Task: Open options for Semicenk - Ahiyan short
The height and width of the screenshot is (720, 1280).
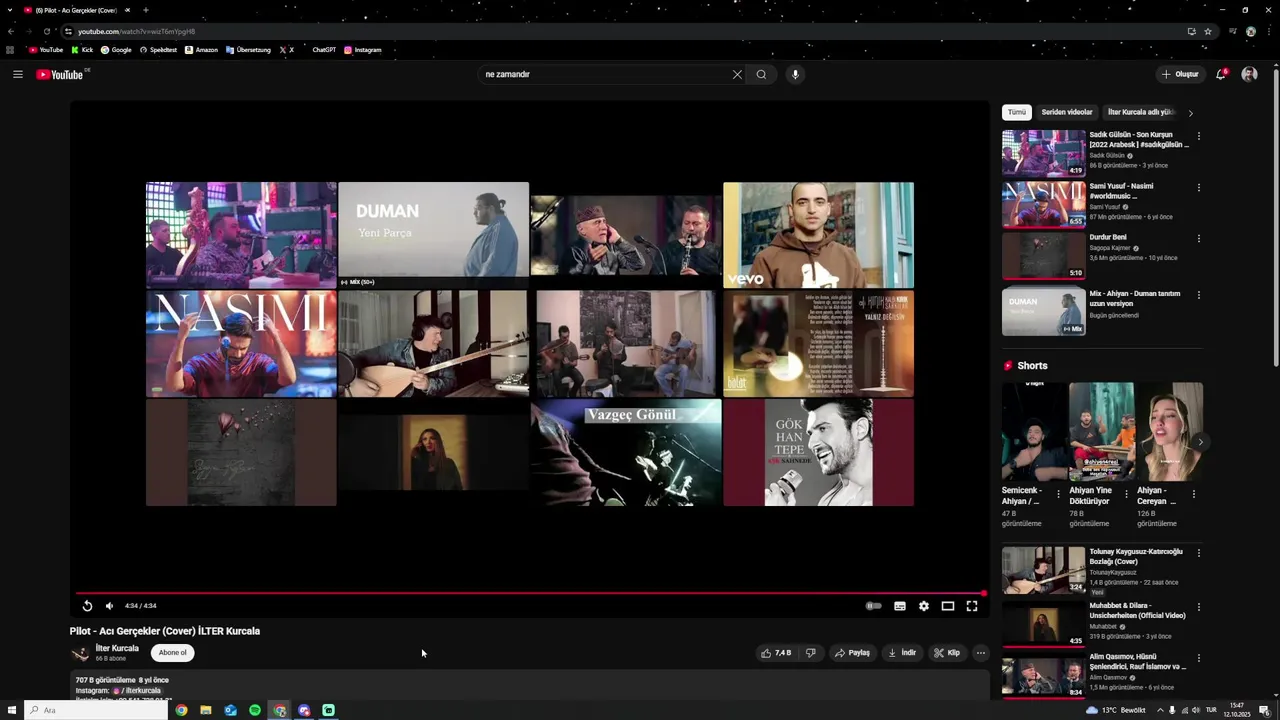Action: click(x=1059, y=494)
